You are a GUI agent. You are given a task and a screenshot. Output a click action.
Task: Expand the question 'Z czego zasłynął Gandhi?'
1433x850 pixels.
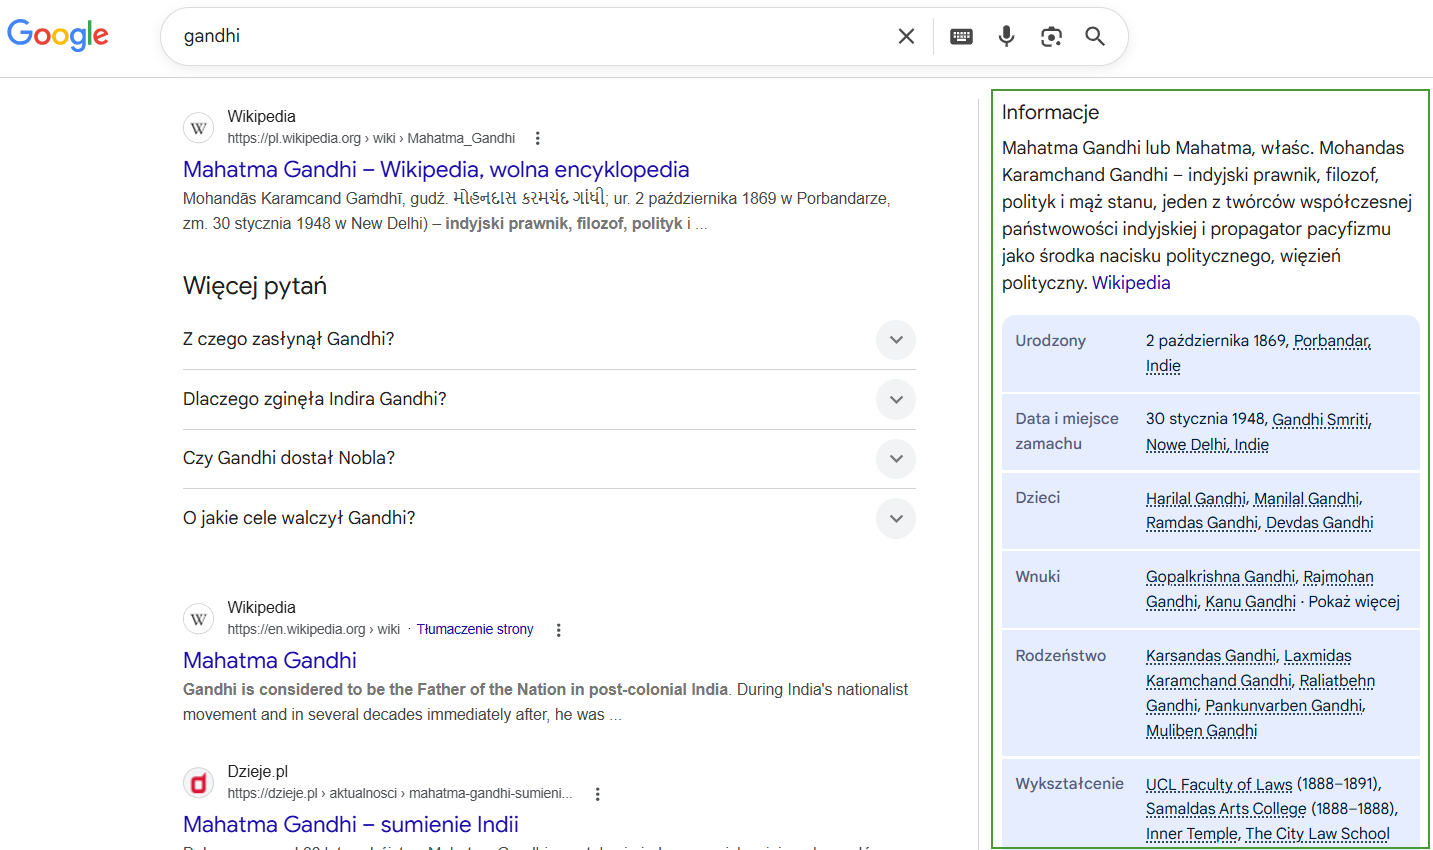pyautogui.click(x=549, y=340)
